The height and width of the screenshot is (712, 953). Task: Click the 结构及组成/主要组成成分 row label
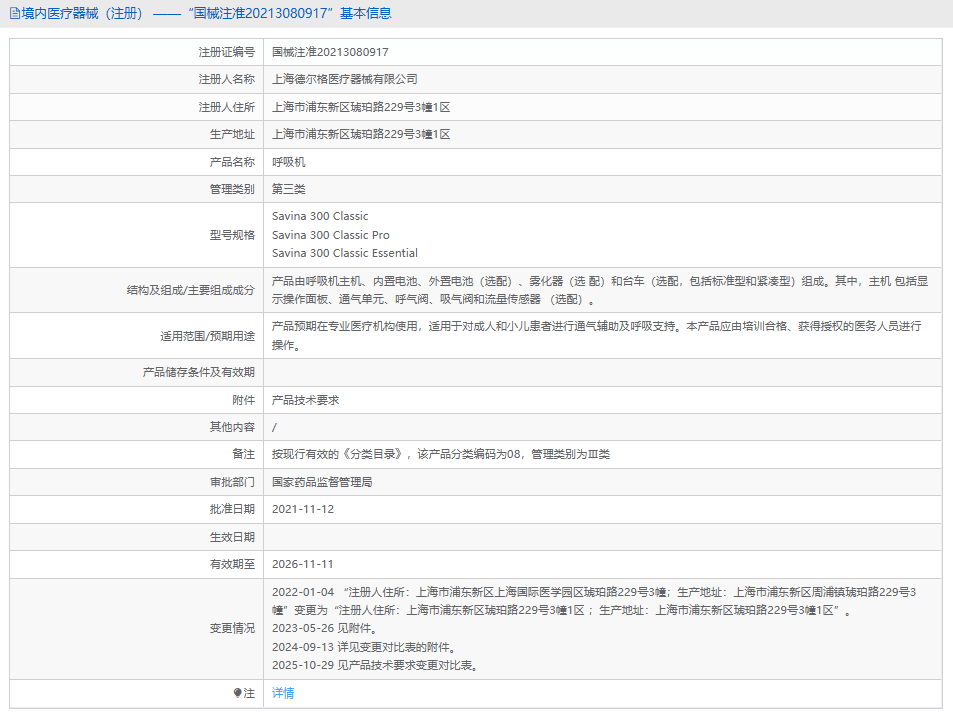[x=190, y=290]
